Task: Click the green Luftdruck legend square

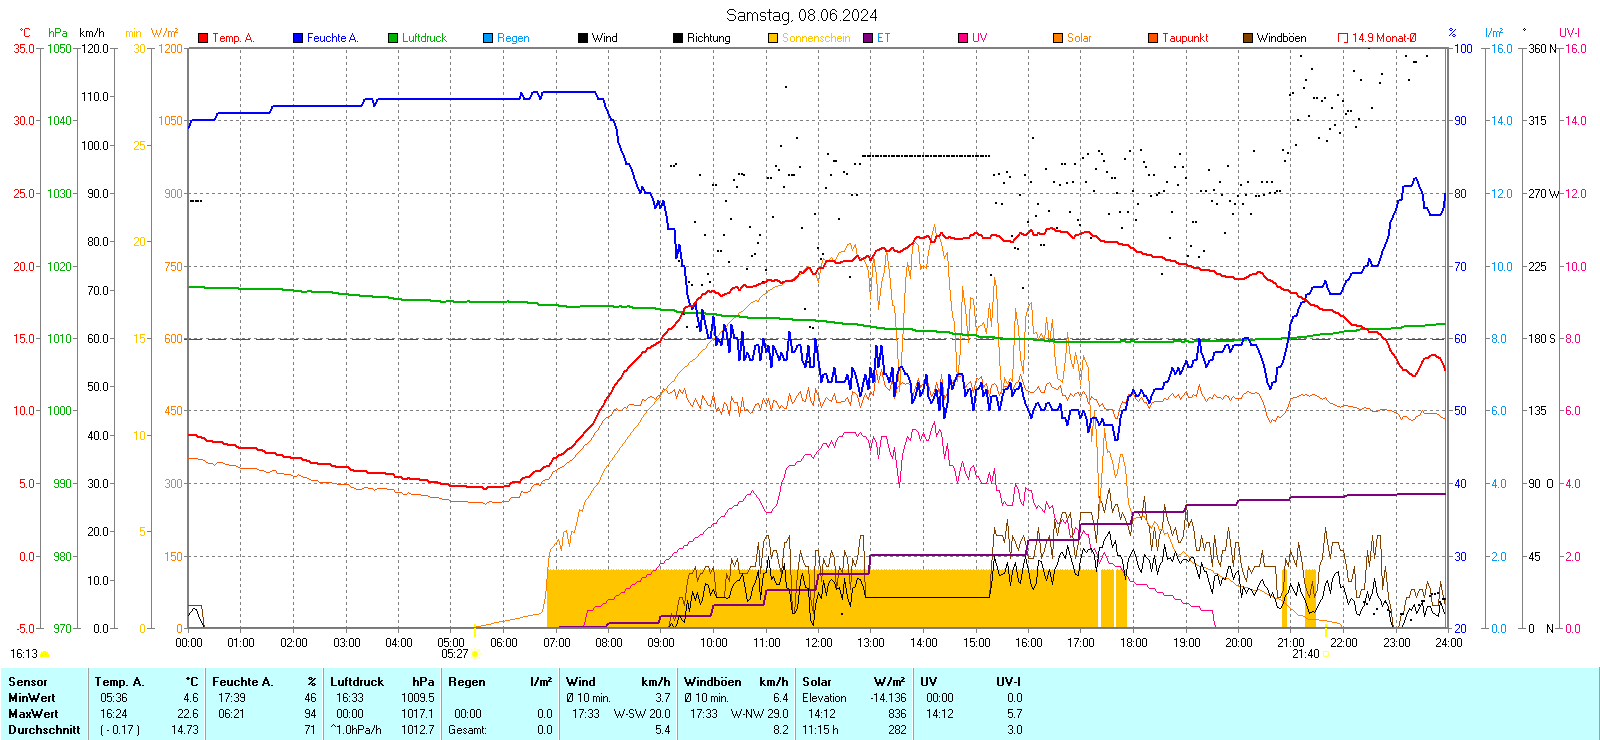Action: (393, 38)
